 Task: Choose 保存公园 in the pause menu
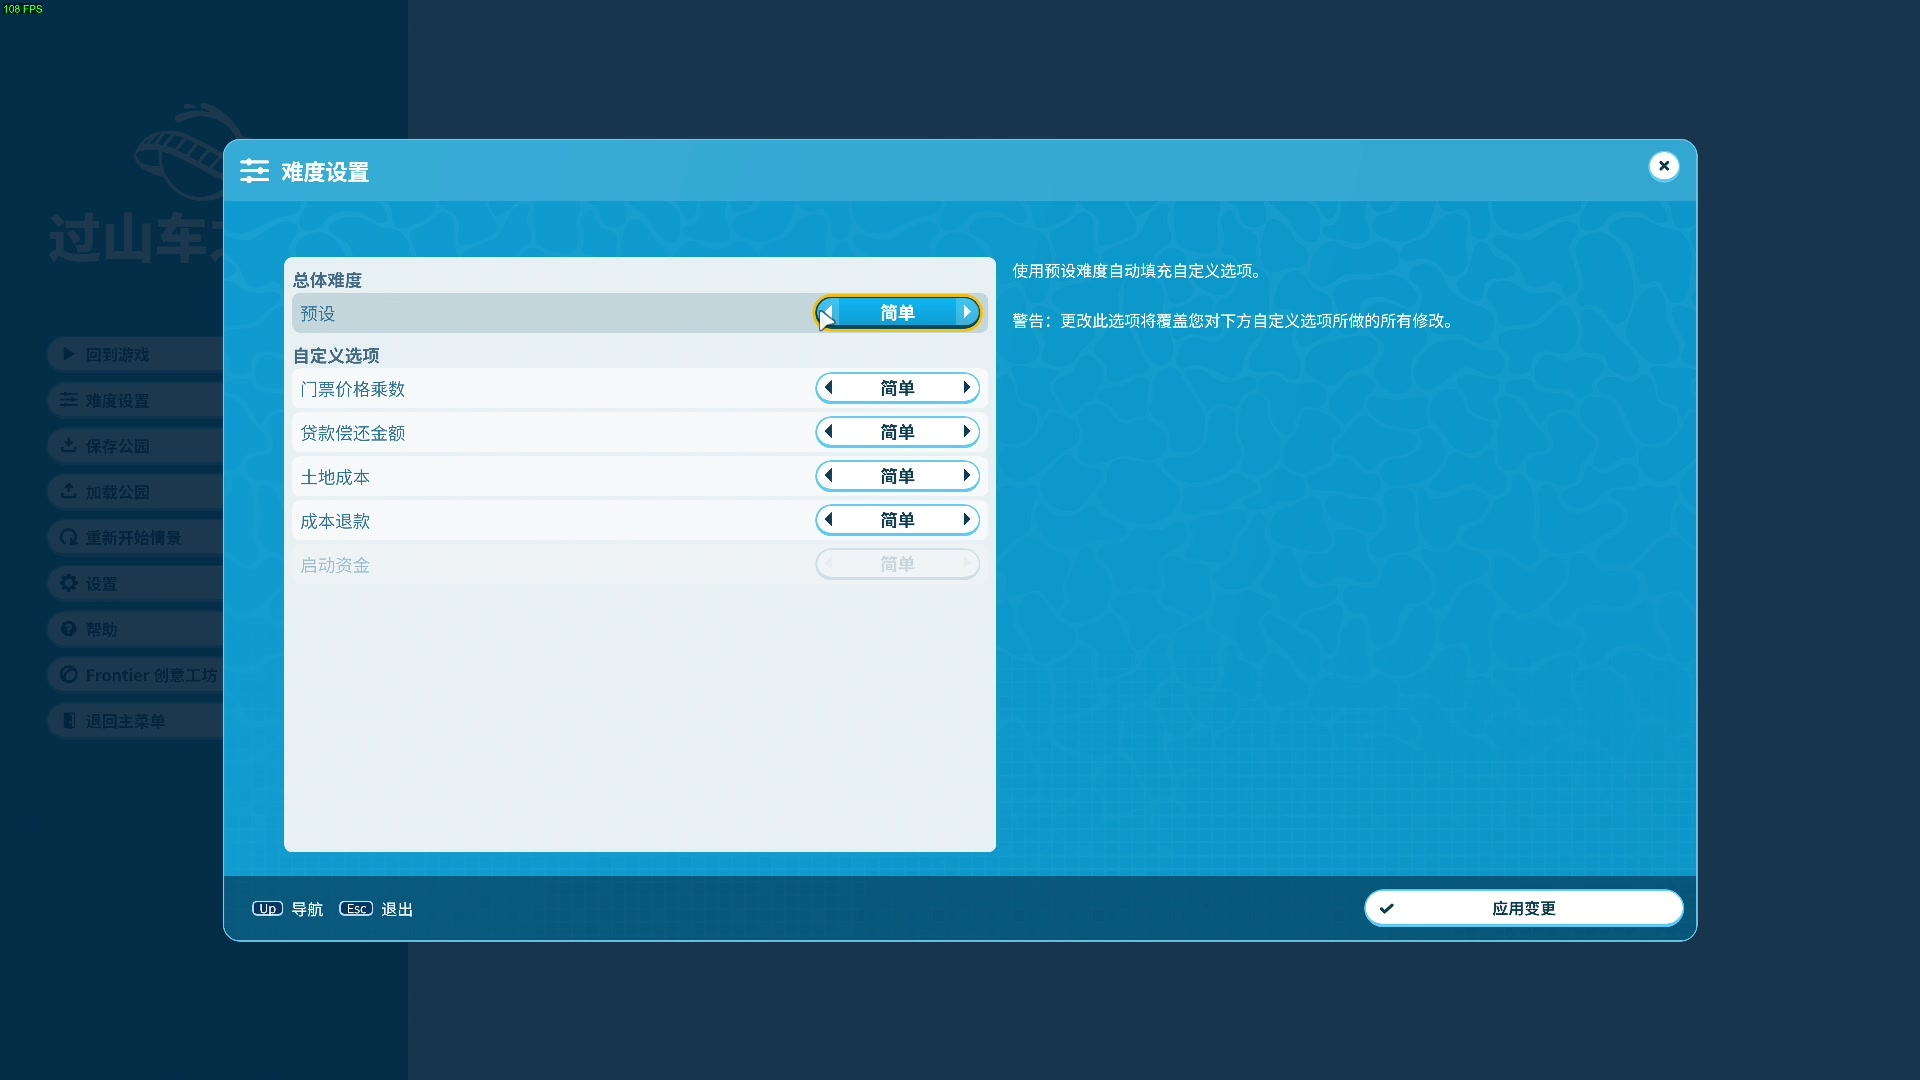click(x=135, y=446)
